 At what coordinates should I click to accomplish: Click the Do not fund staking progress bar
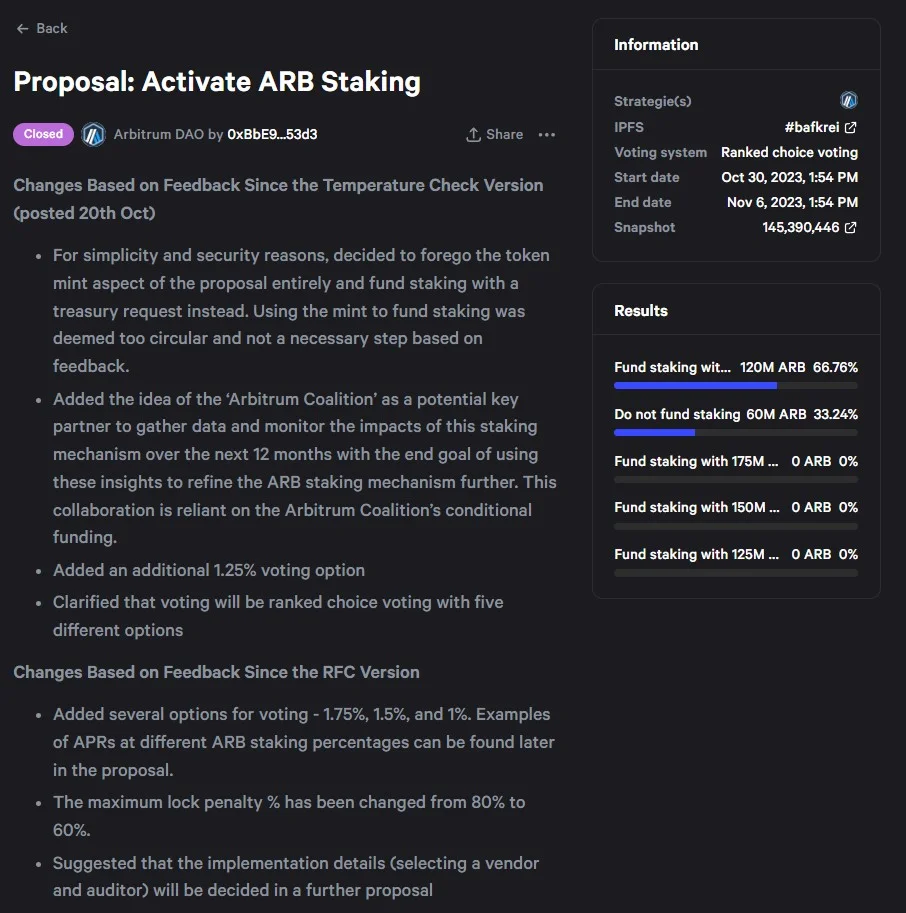coord(735,432)
